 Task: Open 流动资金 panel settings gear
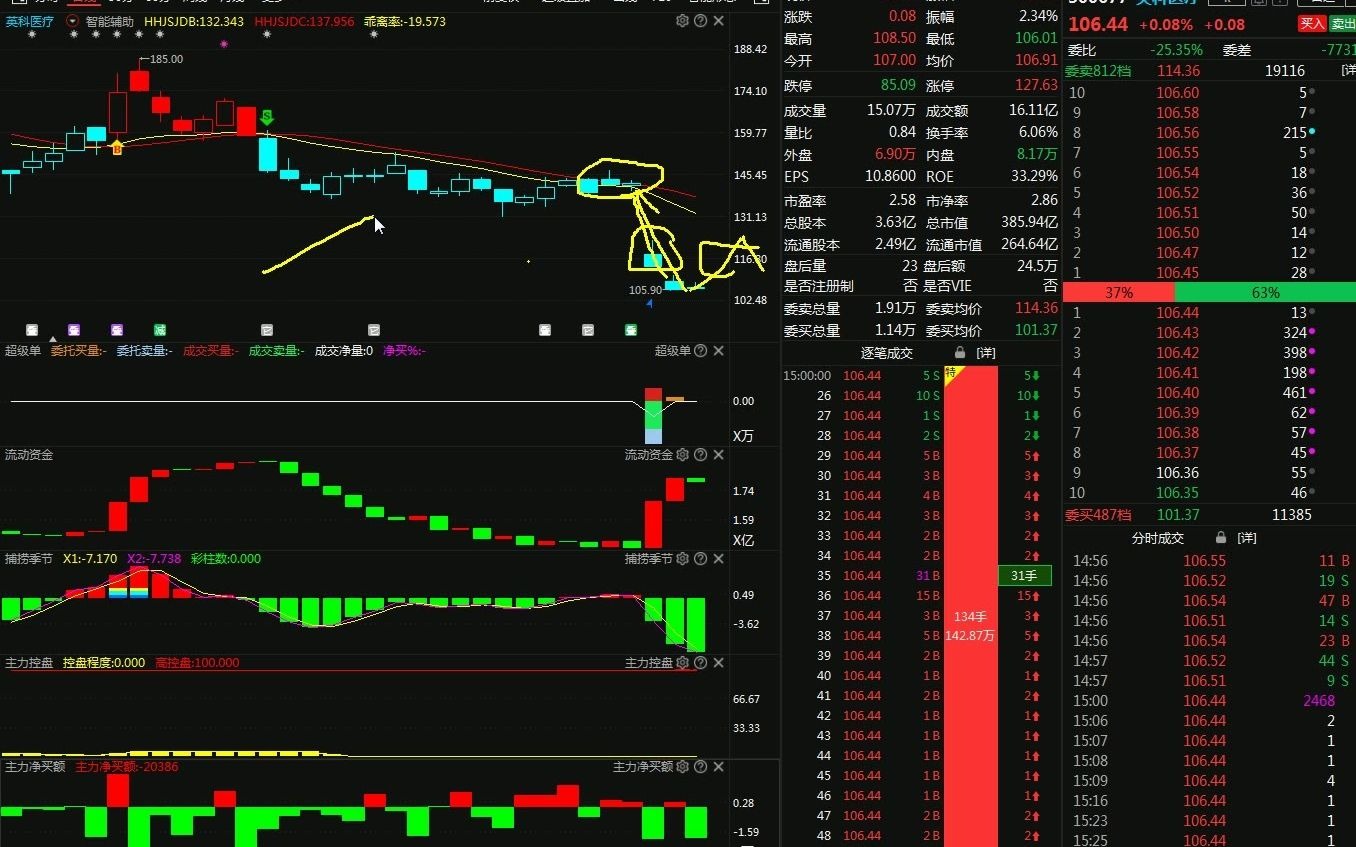tap(682, 455)
